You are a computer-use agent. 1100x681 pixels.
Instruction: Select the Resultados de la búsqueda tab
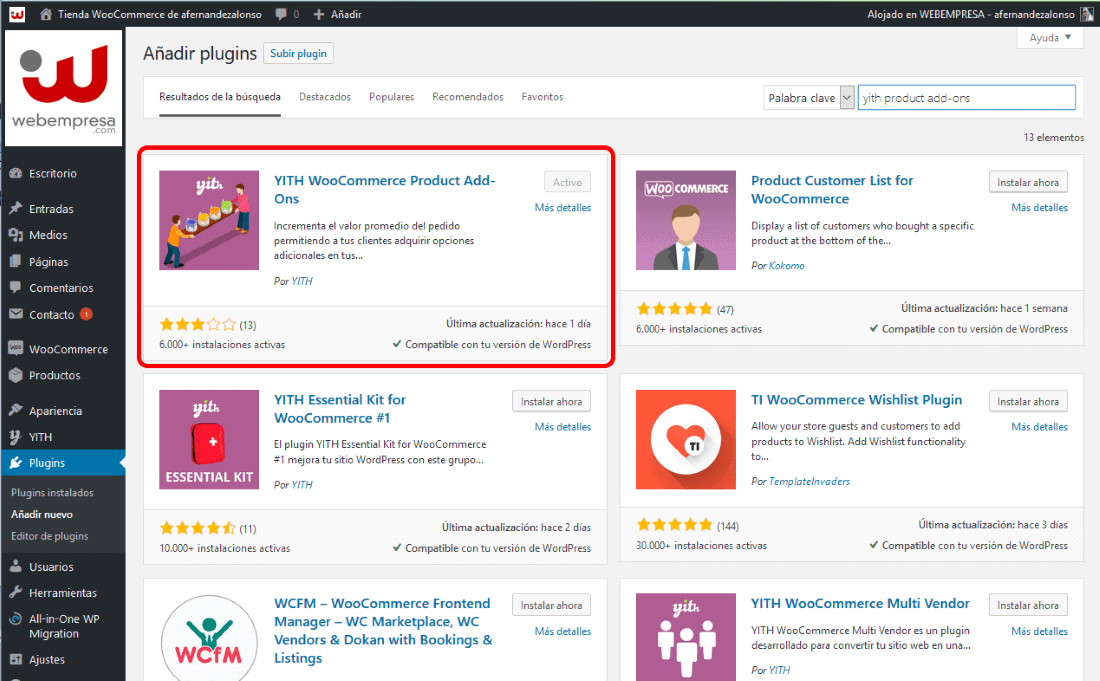(220, 97)
